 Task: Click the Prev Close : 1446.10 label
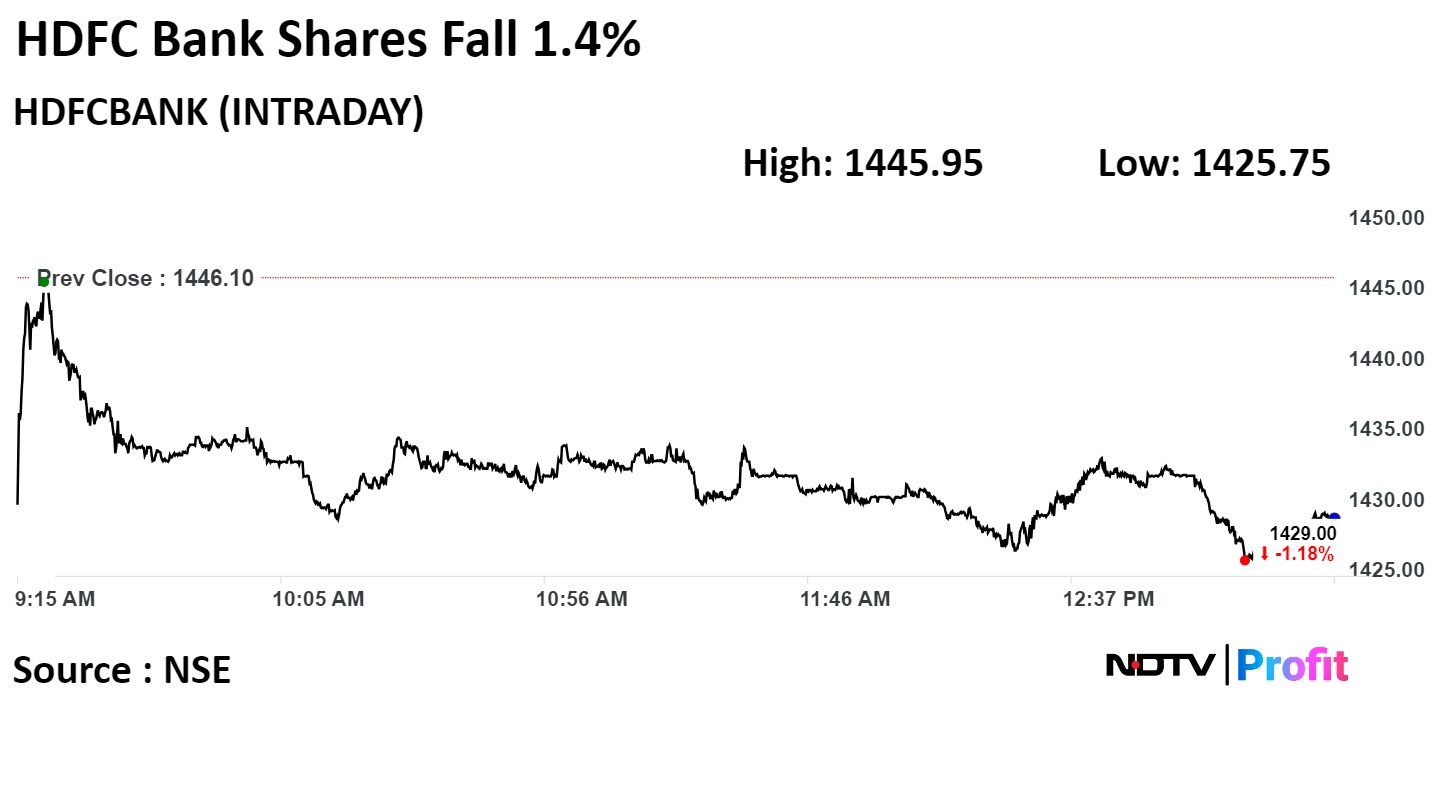click(145, 278)
